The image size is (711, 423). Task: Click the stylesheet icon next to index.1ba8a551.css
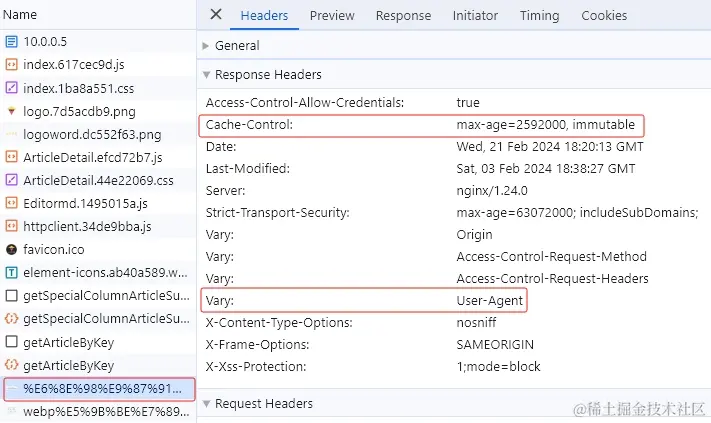pyautogui.click(x=12, y=88)
